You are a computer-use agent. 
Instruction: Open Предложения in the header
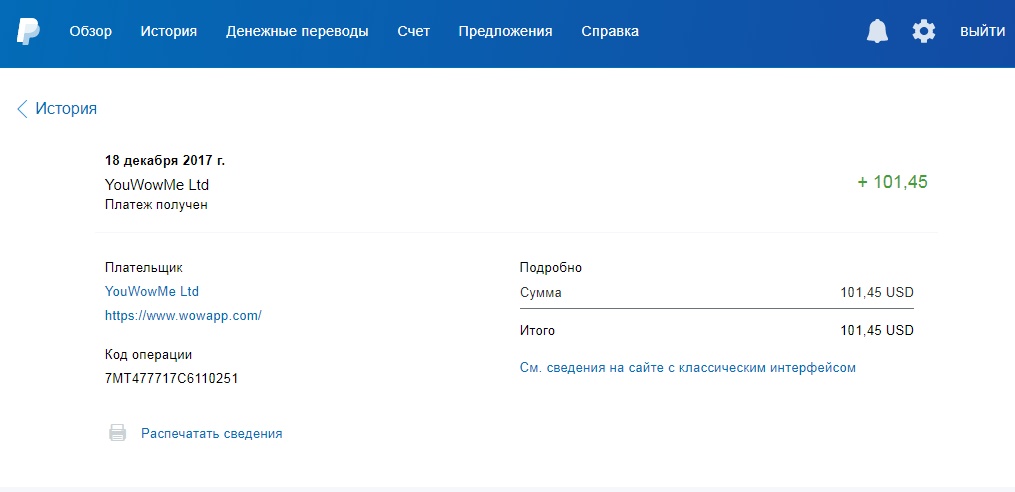506,31
